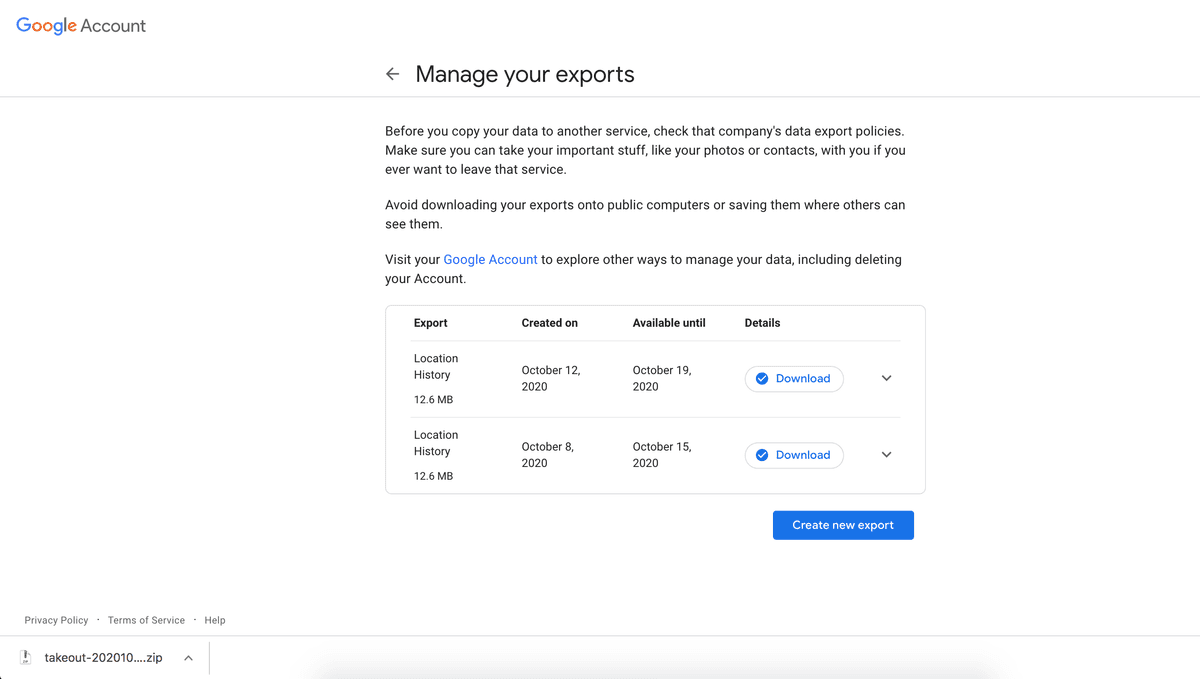Open the Terms of Service footer link
This screenshot has width=1200, height=679.
pyautogui.click(x=146, y=620)
